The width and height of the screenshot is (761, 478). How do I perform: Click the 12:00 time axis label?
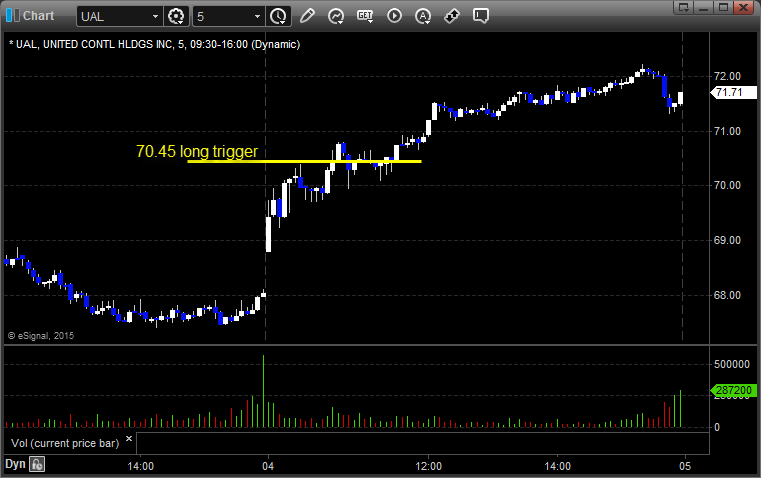[x=429, y=466]
